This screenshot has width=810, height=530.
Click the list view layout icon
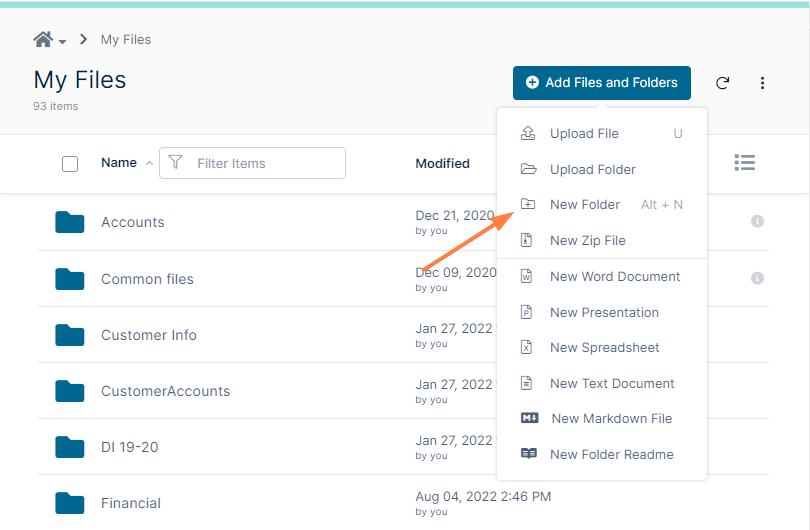coord(744,162)
